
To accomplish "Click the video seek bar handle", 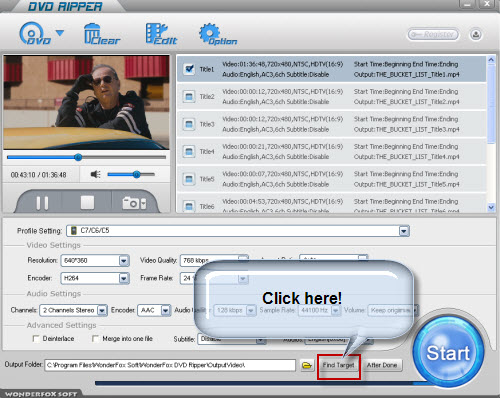I will click(78, 157).
